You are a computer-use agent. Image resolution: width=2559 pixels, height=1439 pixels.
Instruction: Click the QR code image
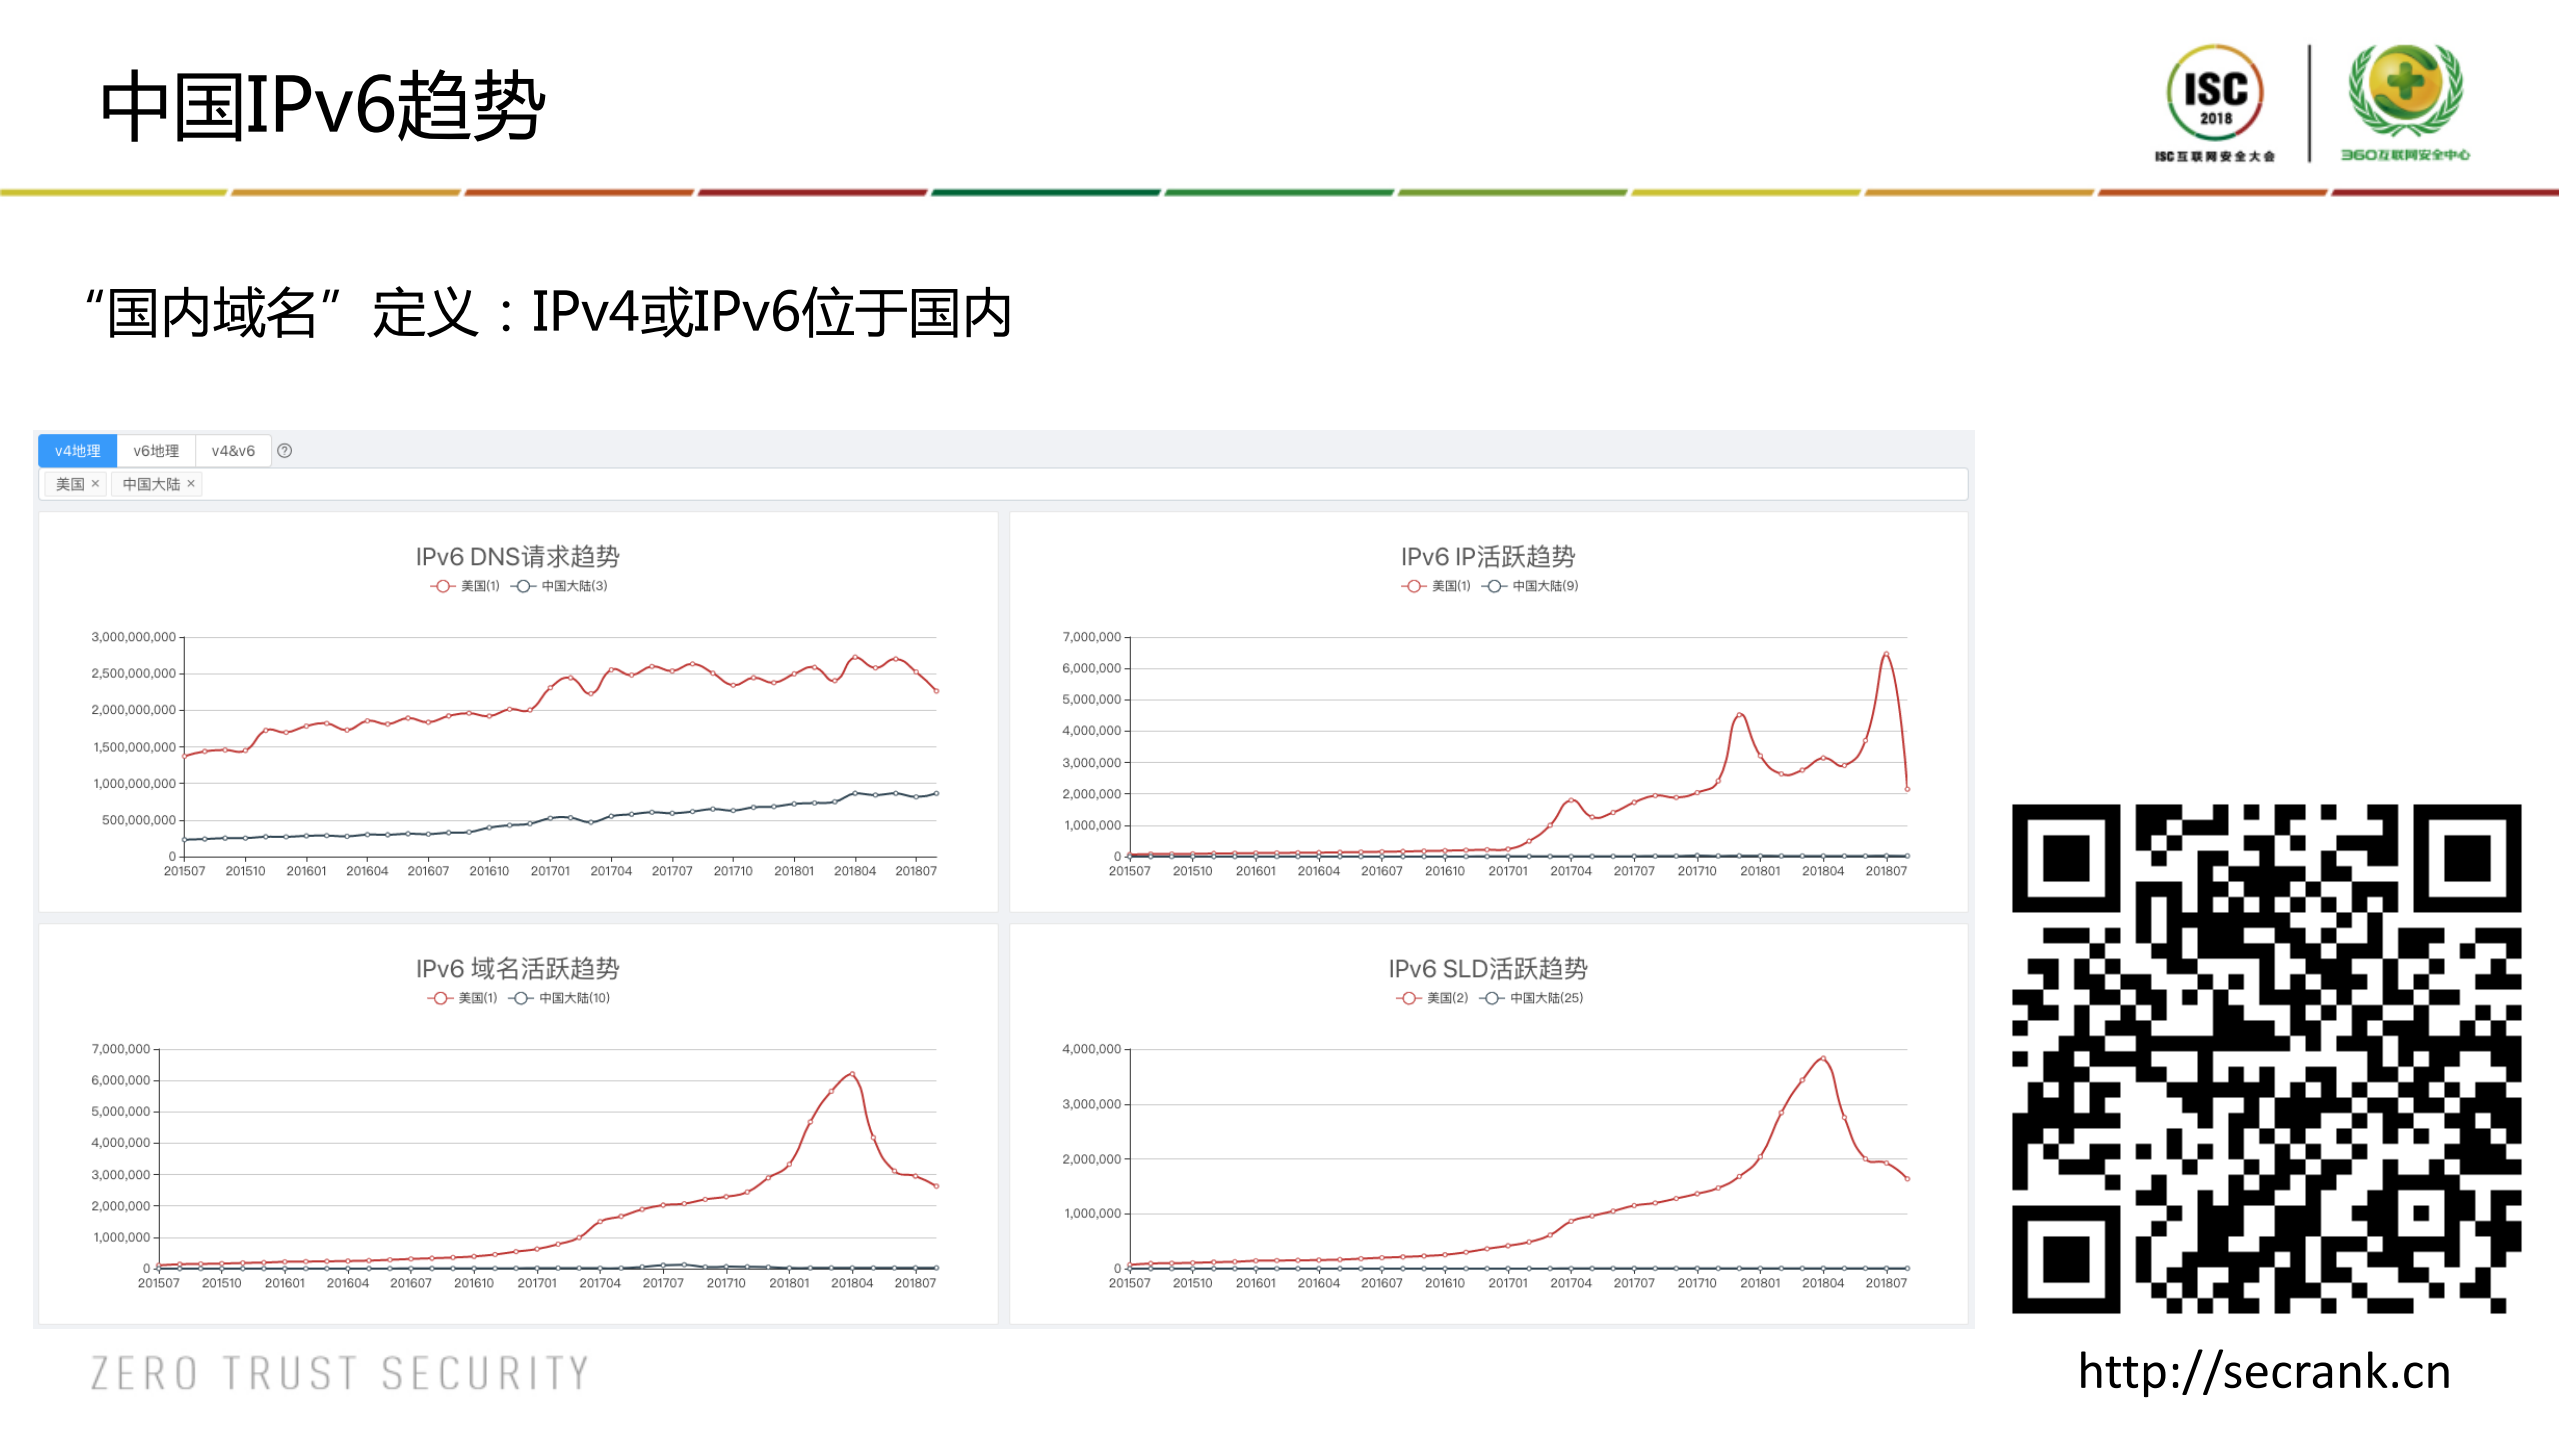(x=2266, y=1058)
